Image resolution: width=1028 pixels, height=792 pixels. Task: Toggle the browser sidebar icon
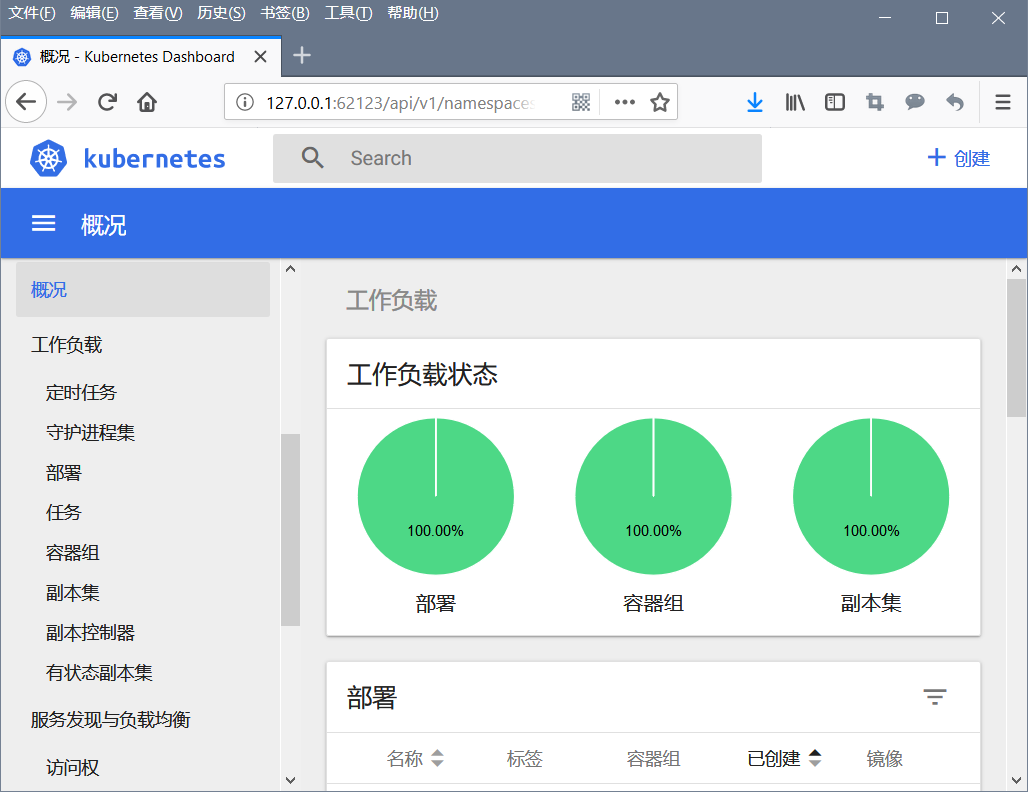(835, 102)
